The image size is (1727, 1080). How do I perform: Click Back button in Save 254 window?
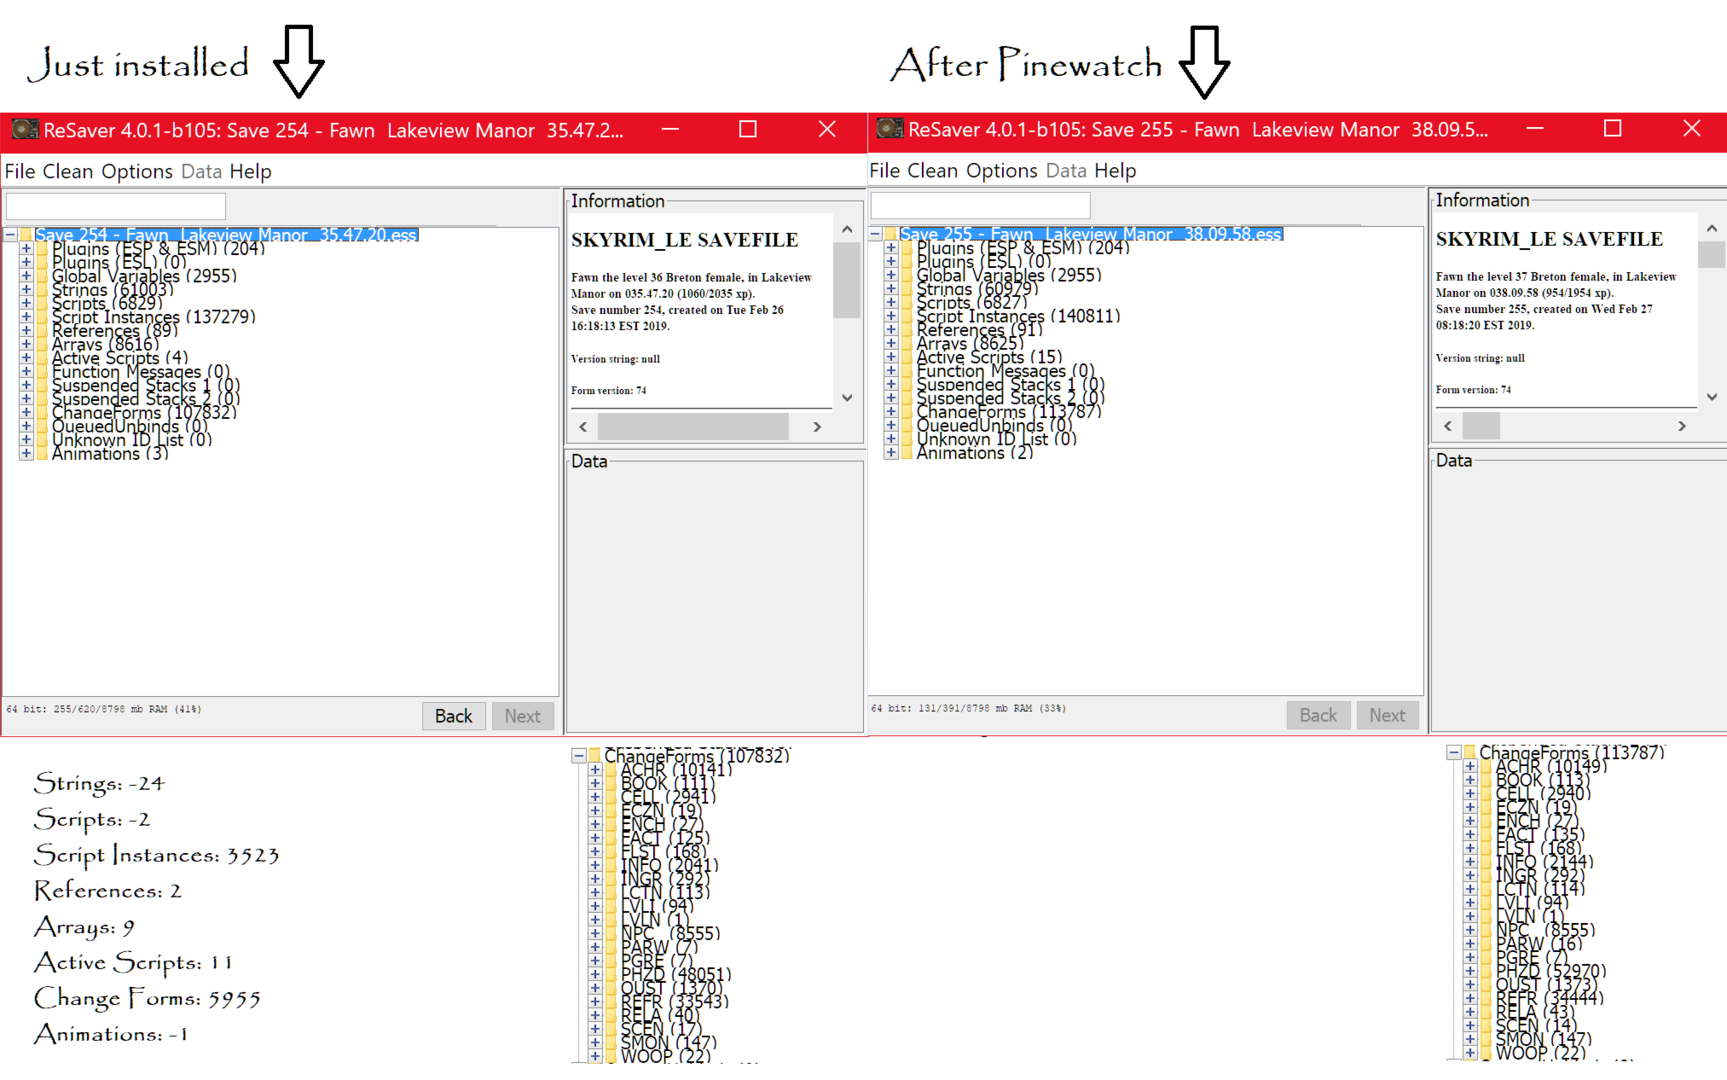[453, 716]
